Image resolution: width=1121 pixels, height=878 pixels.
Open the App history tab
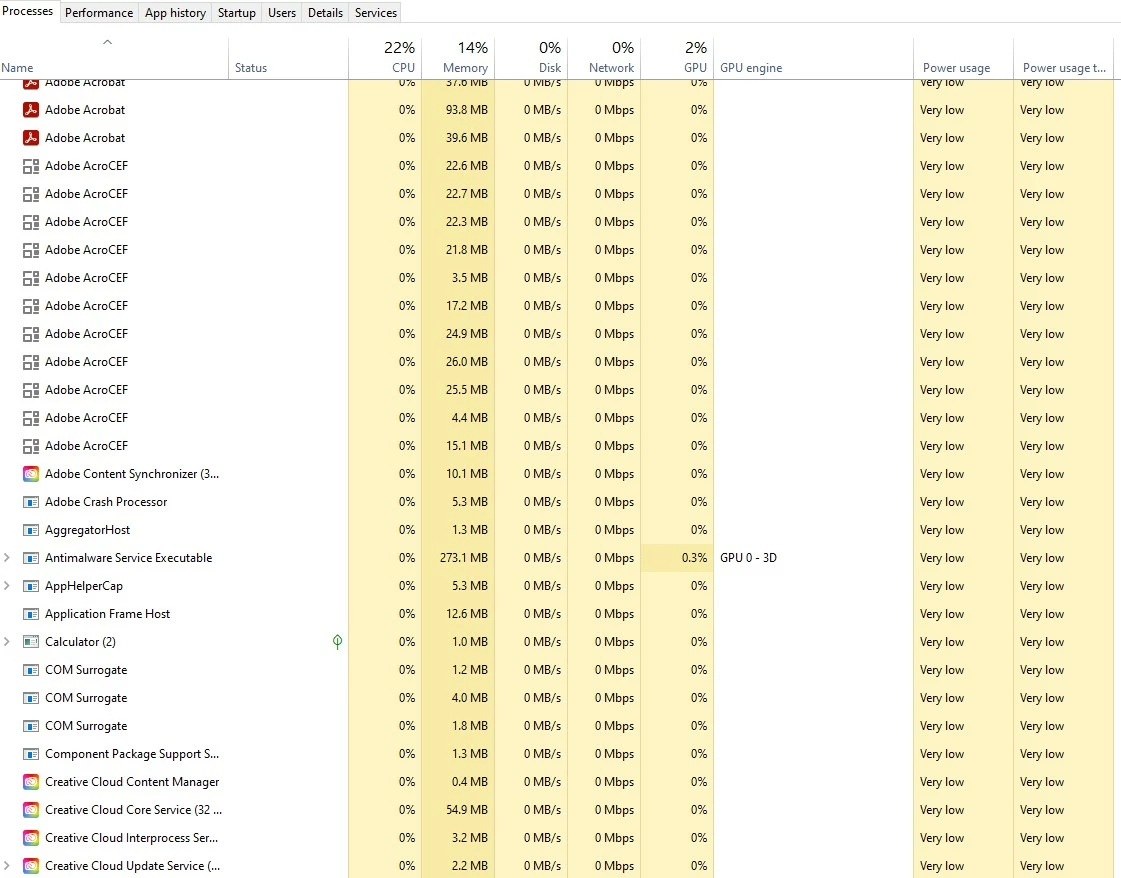(175, 13)
